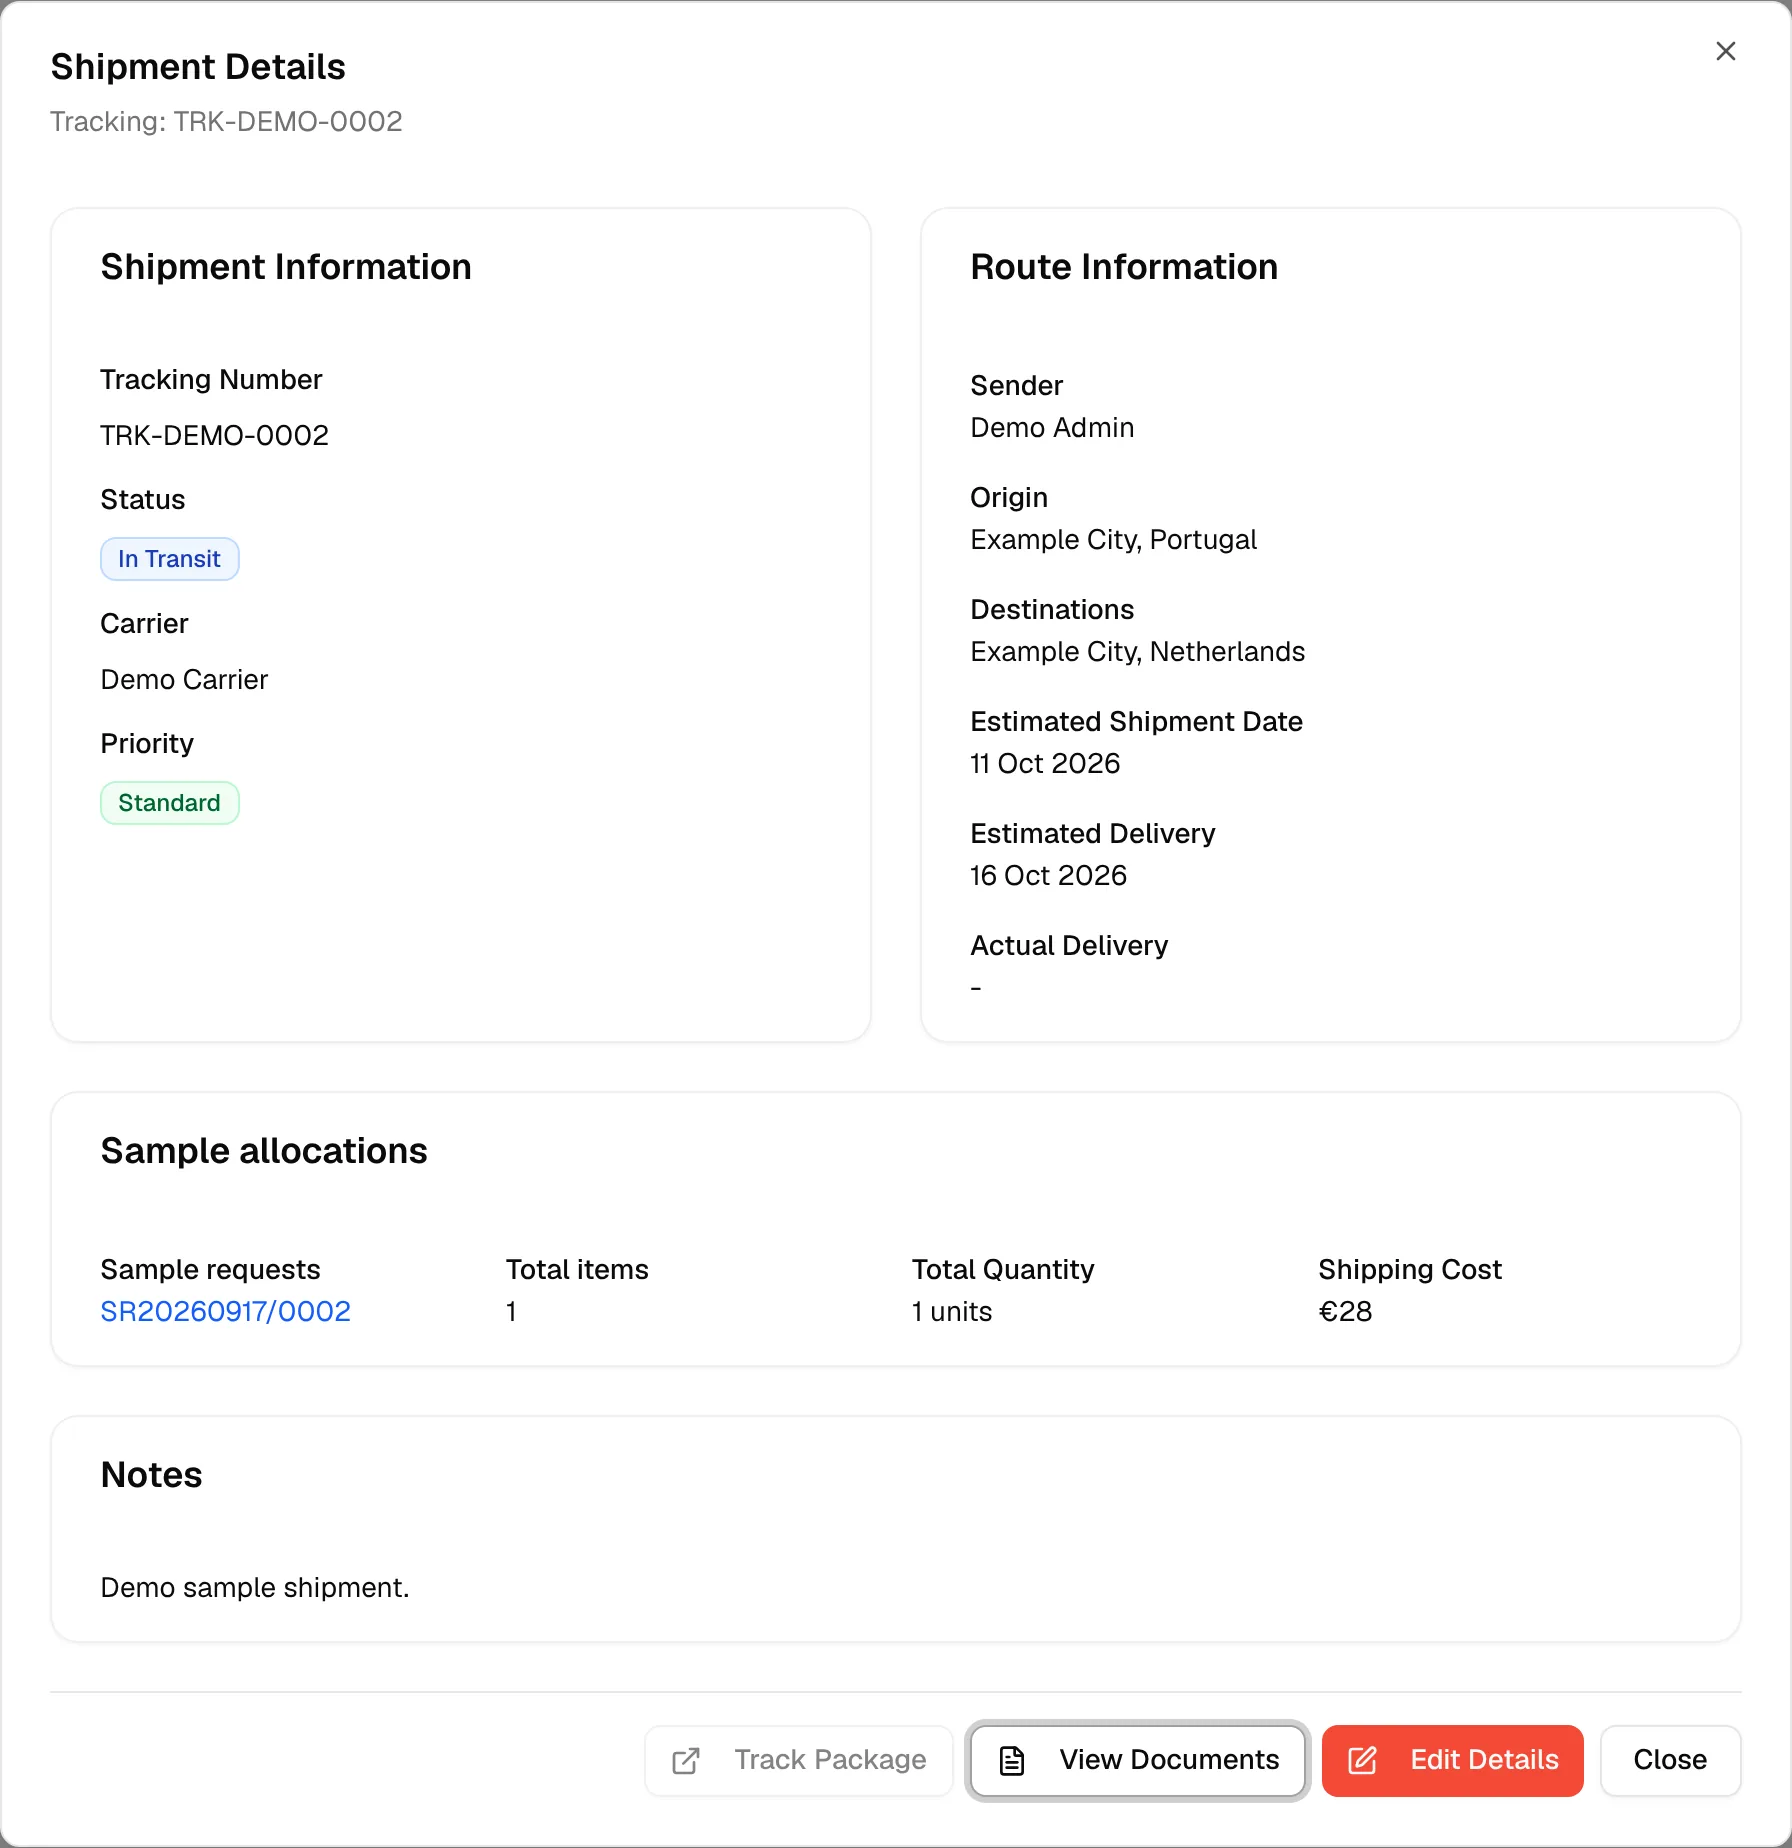
Task: Click the Estimated Shipment Date label
Action: (1137, 721)
